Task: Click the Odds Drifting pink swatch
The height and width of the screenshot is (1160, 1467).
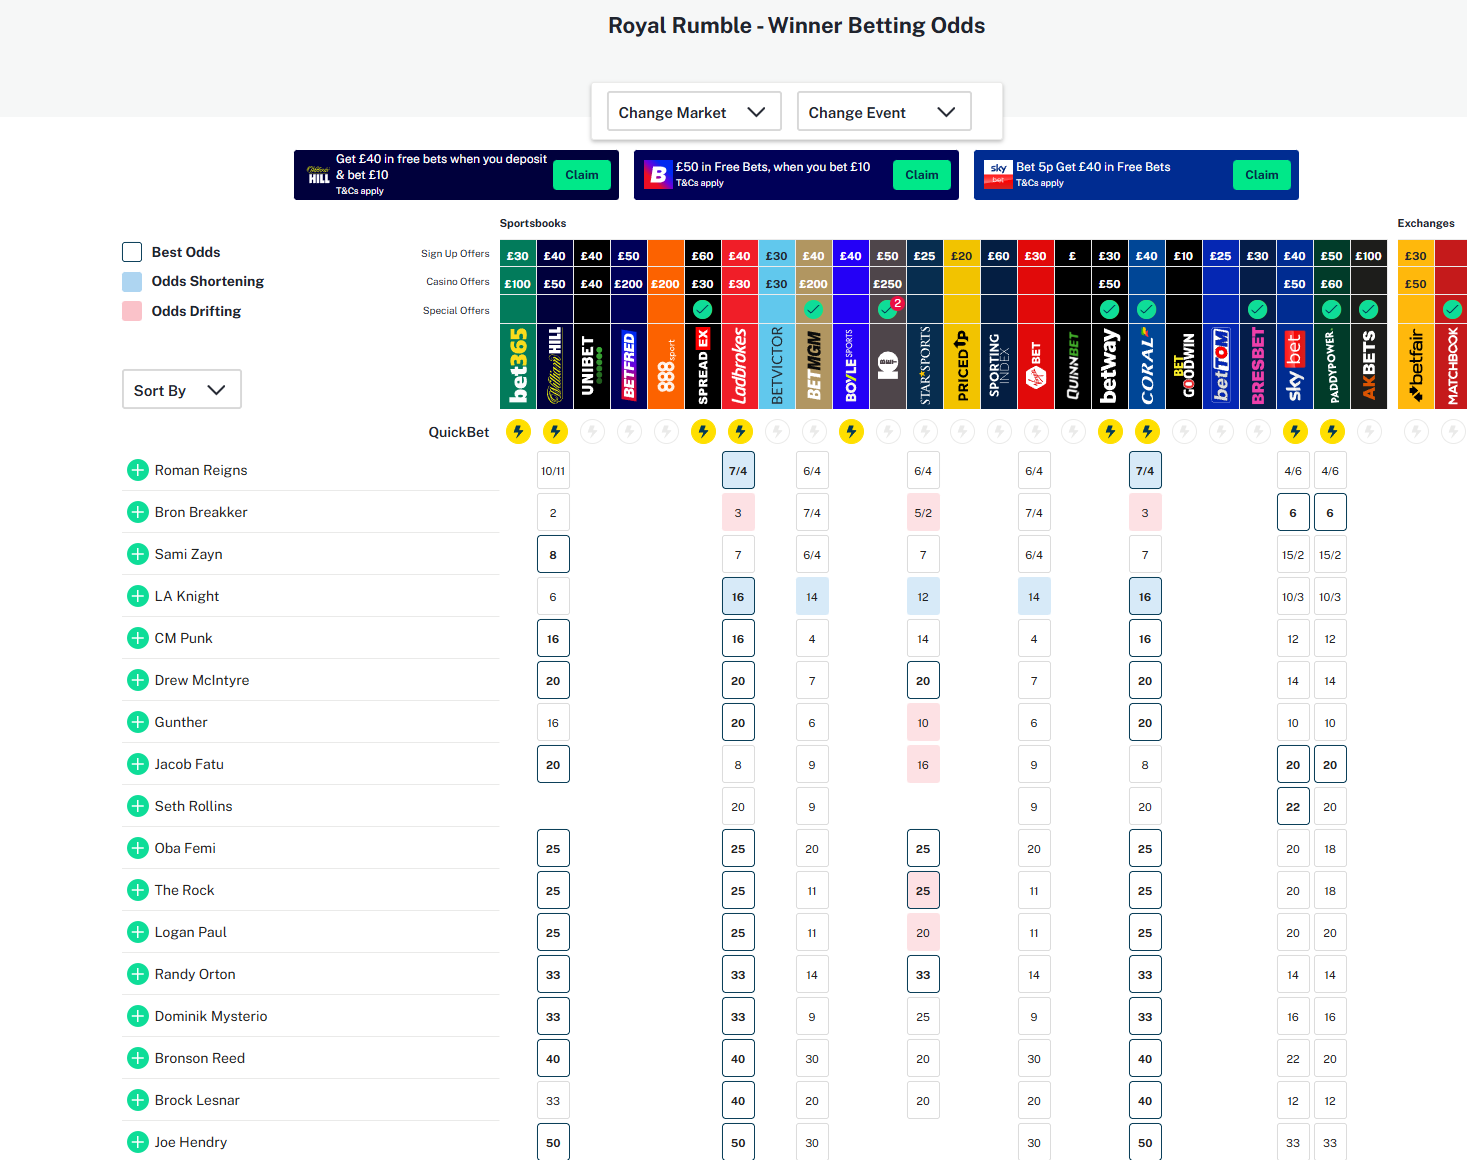Action: [x=132, y=311]
